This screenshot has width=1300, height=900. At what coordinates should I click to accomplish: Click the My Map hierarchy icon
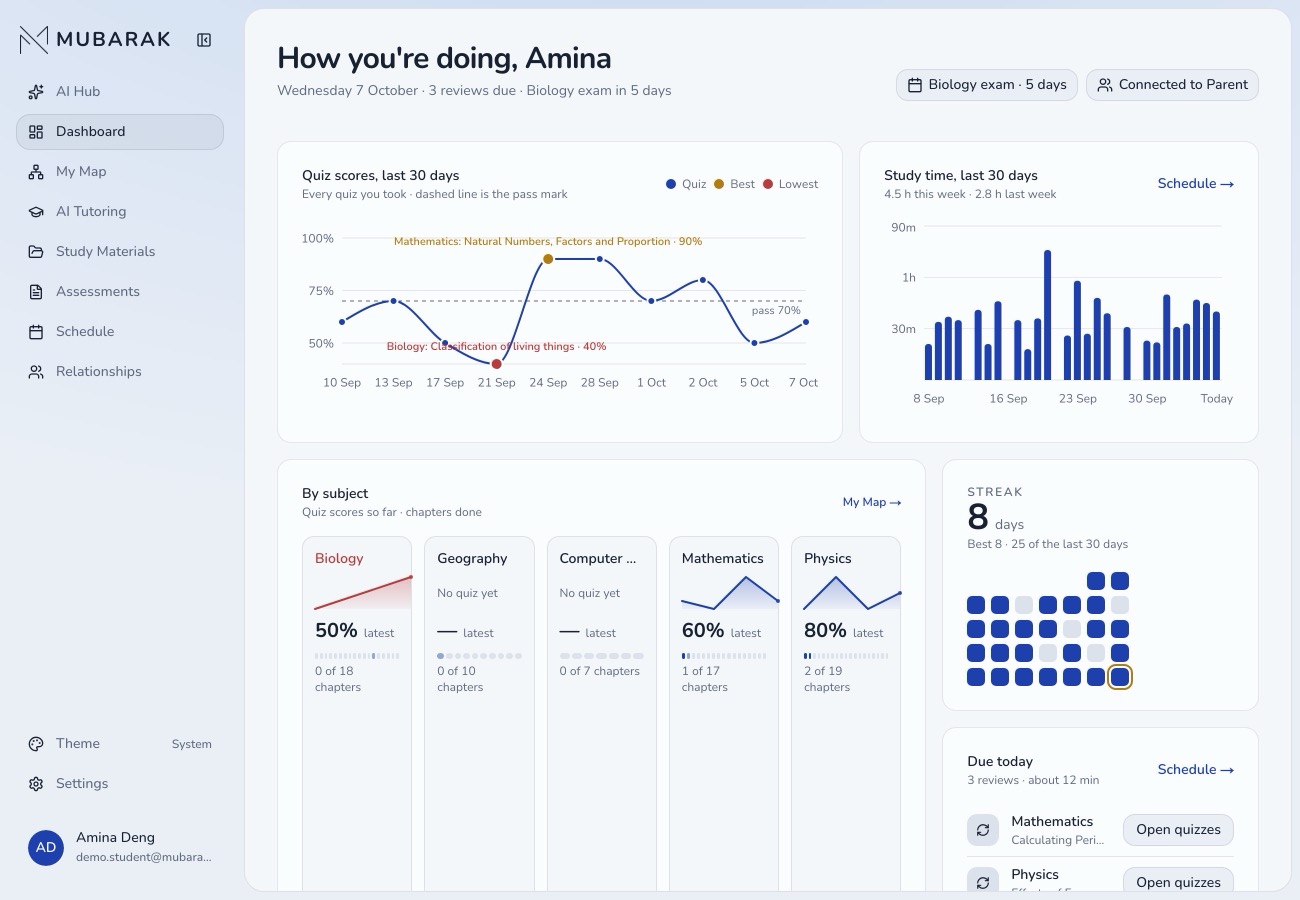coord(36,171)
